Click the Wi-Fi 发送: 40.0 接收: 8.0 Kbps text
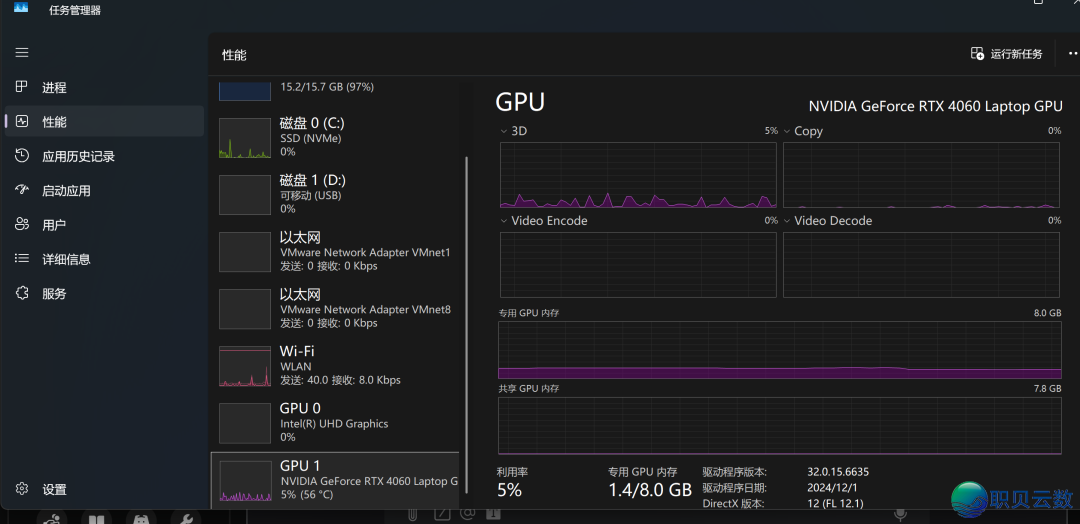 click(340, 380)
